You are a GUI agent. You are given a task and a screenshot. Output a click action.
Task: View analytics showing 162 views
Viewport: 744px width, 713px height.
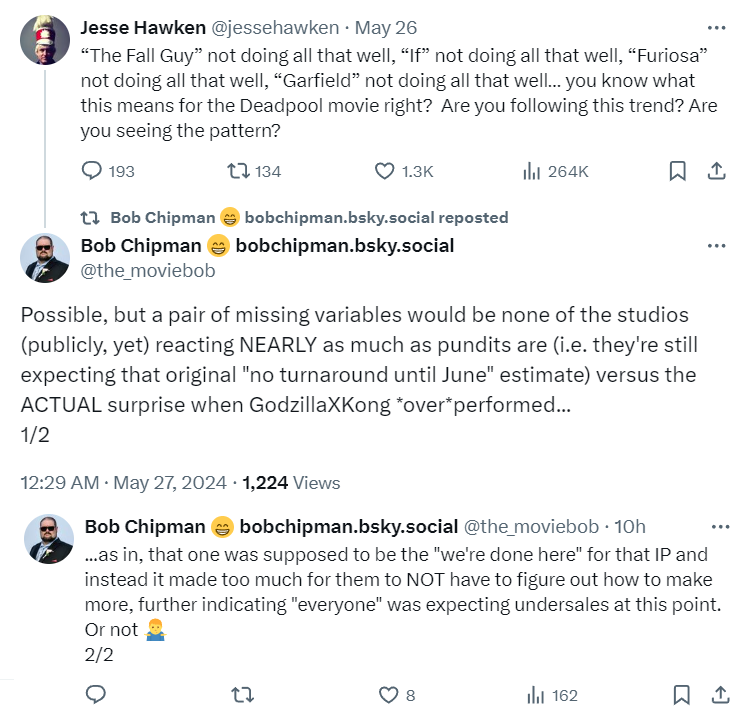tap(536, 694)
